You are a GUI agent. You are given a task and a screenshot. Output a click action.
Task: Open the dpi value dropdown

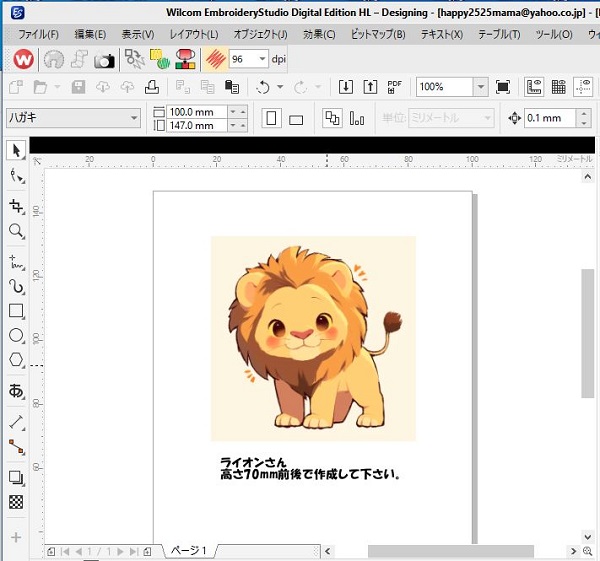coord(262,59)
